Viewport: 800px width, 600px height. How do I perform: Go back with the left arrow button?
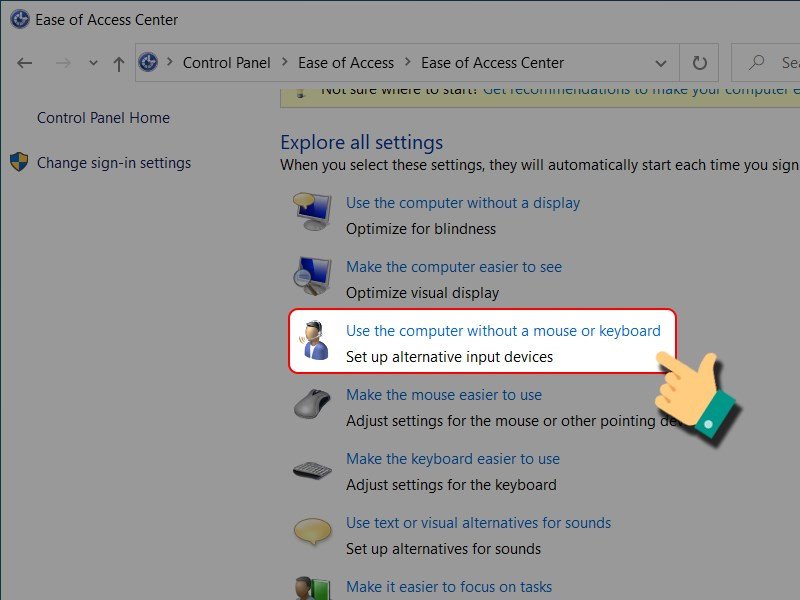click(25, 63)
